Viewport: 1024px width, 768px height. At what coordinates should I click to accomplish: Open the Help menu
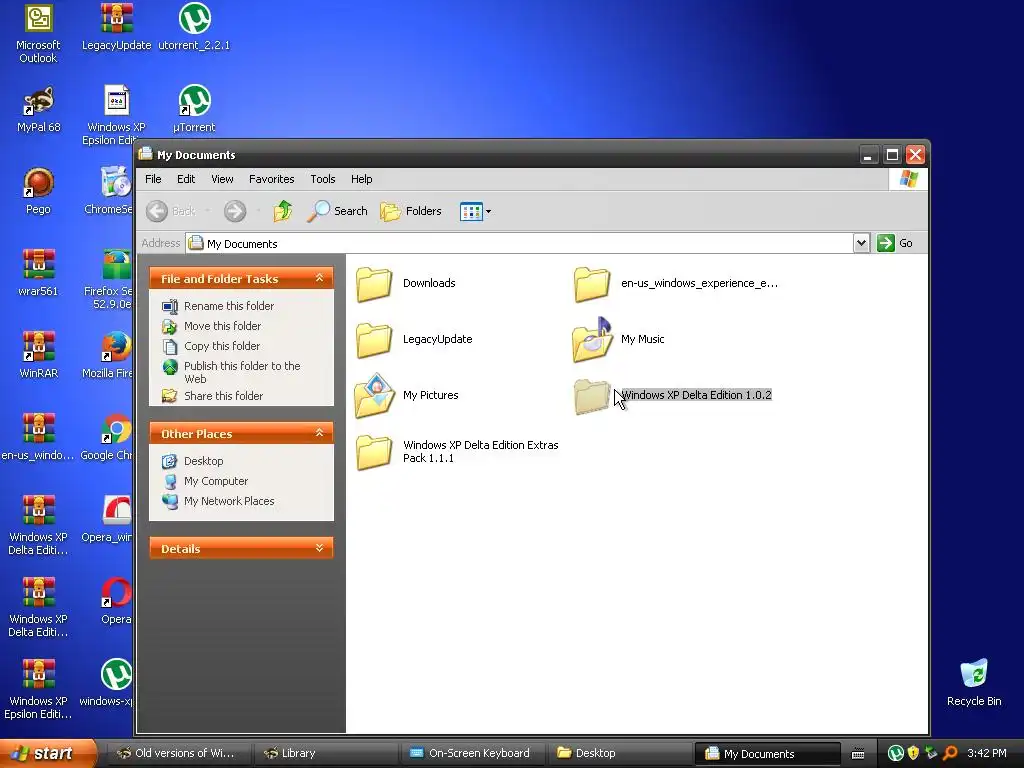(362, 179)
